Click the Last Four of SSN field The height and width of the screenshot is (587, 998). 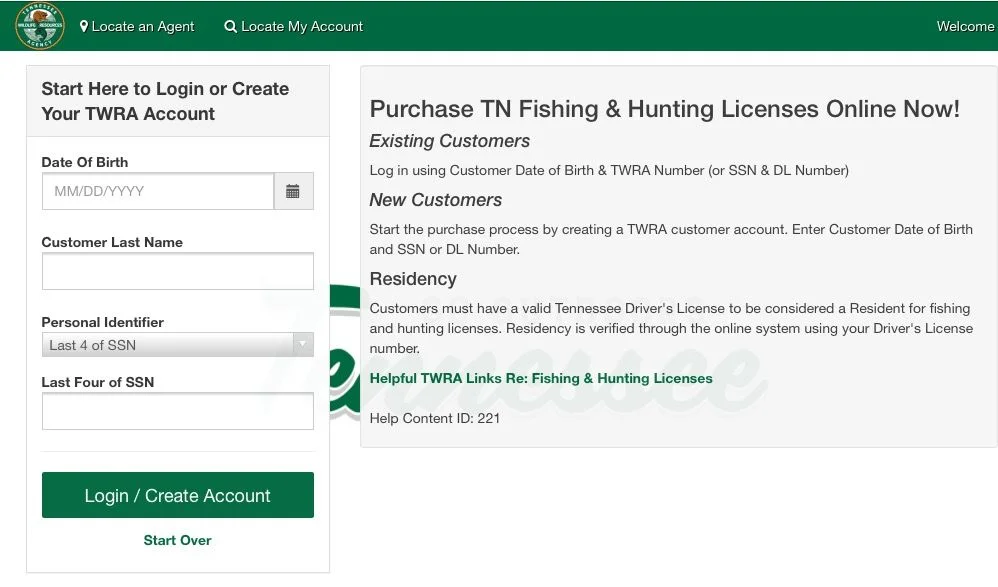pyautogui.click(x=178, y=411)
